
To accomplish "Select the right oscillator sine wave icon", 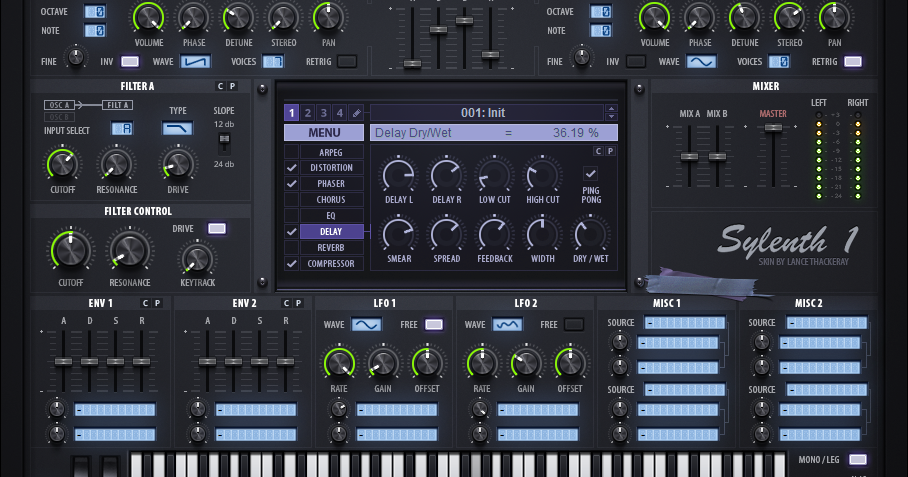I will click(701, 61).
